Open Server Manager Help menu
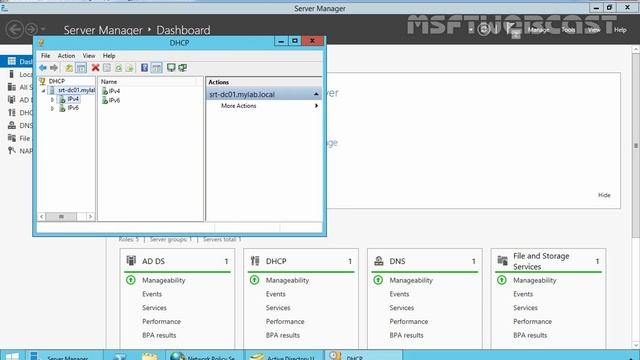 coord(620,30)
